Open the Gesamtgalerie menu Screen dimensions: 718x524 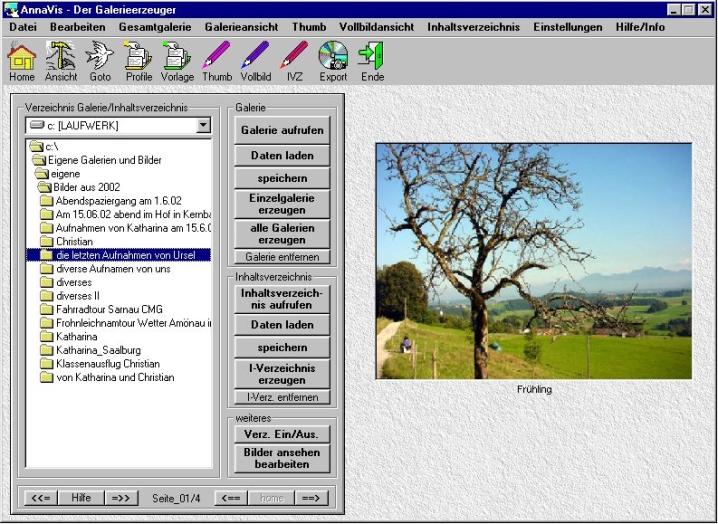click(x=152, y=27)
